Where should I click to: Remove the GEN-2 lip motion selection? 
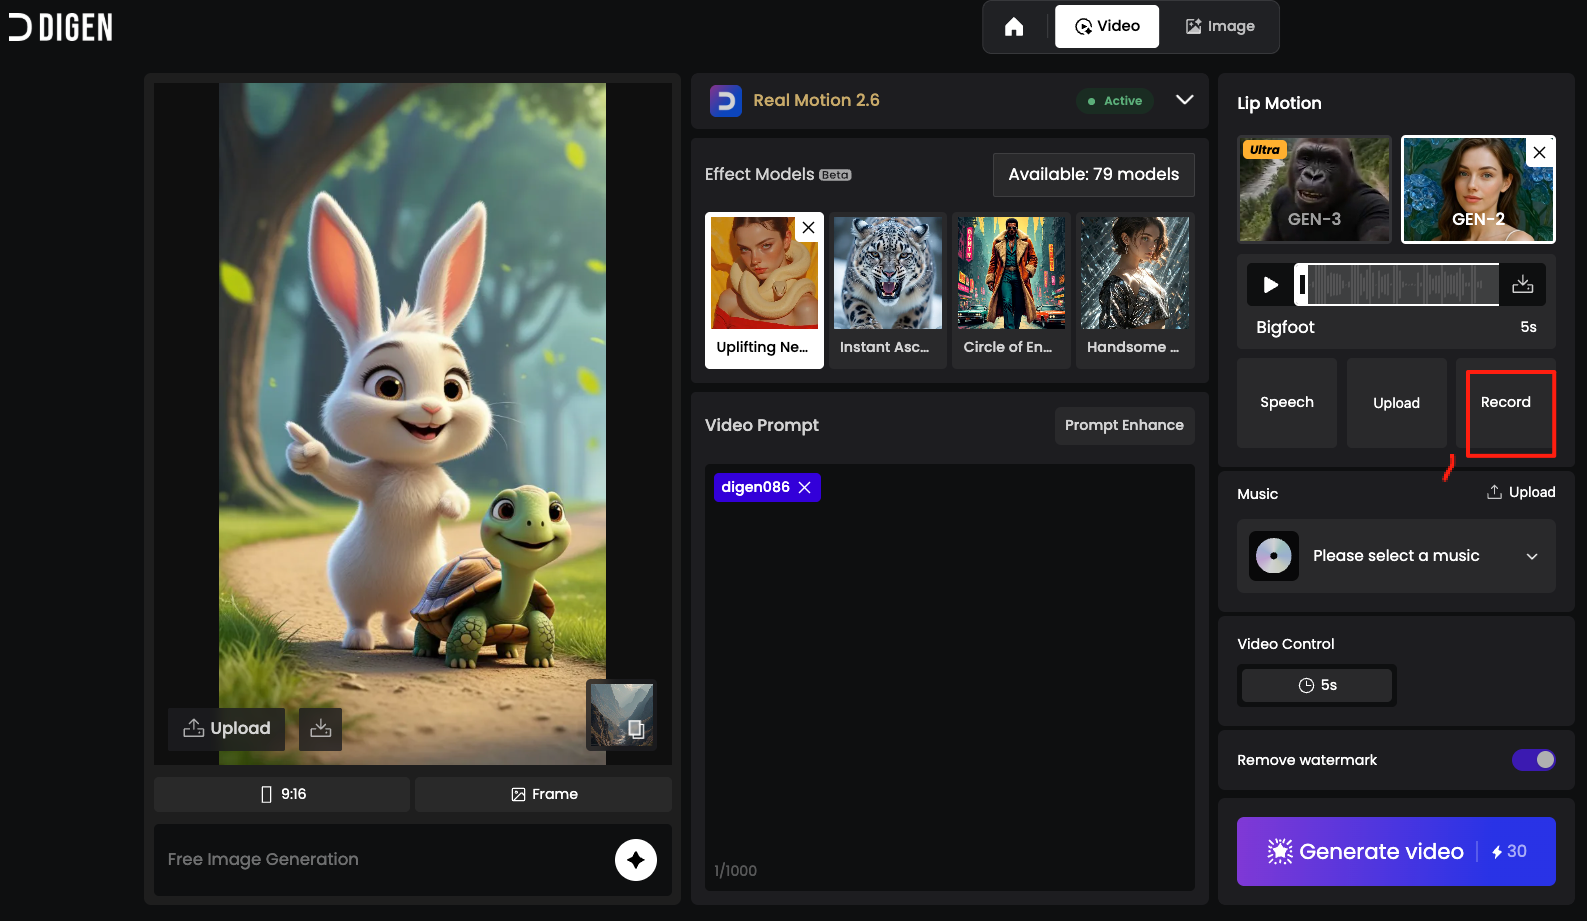pos(1540,152)
